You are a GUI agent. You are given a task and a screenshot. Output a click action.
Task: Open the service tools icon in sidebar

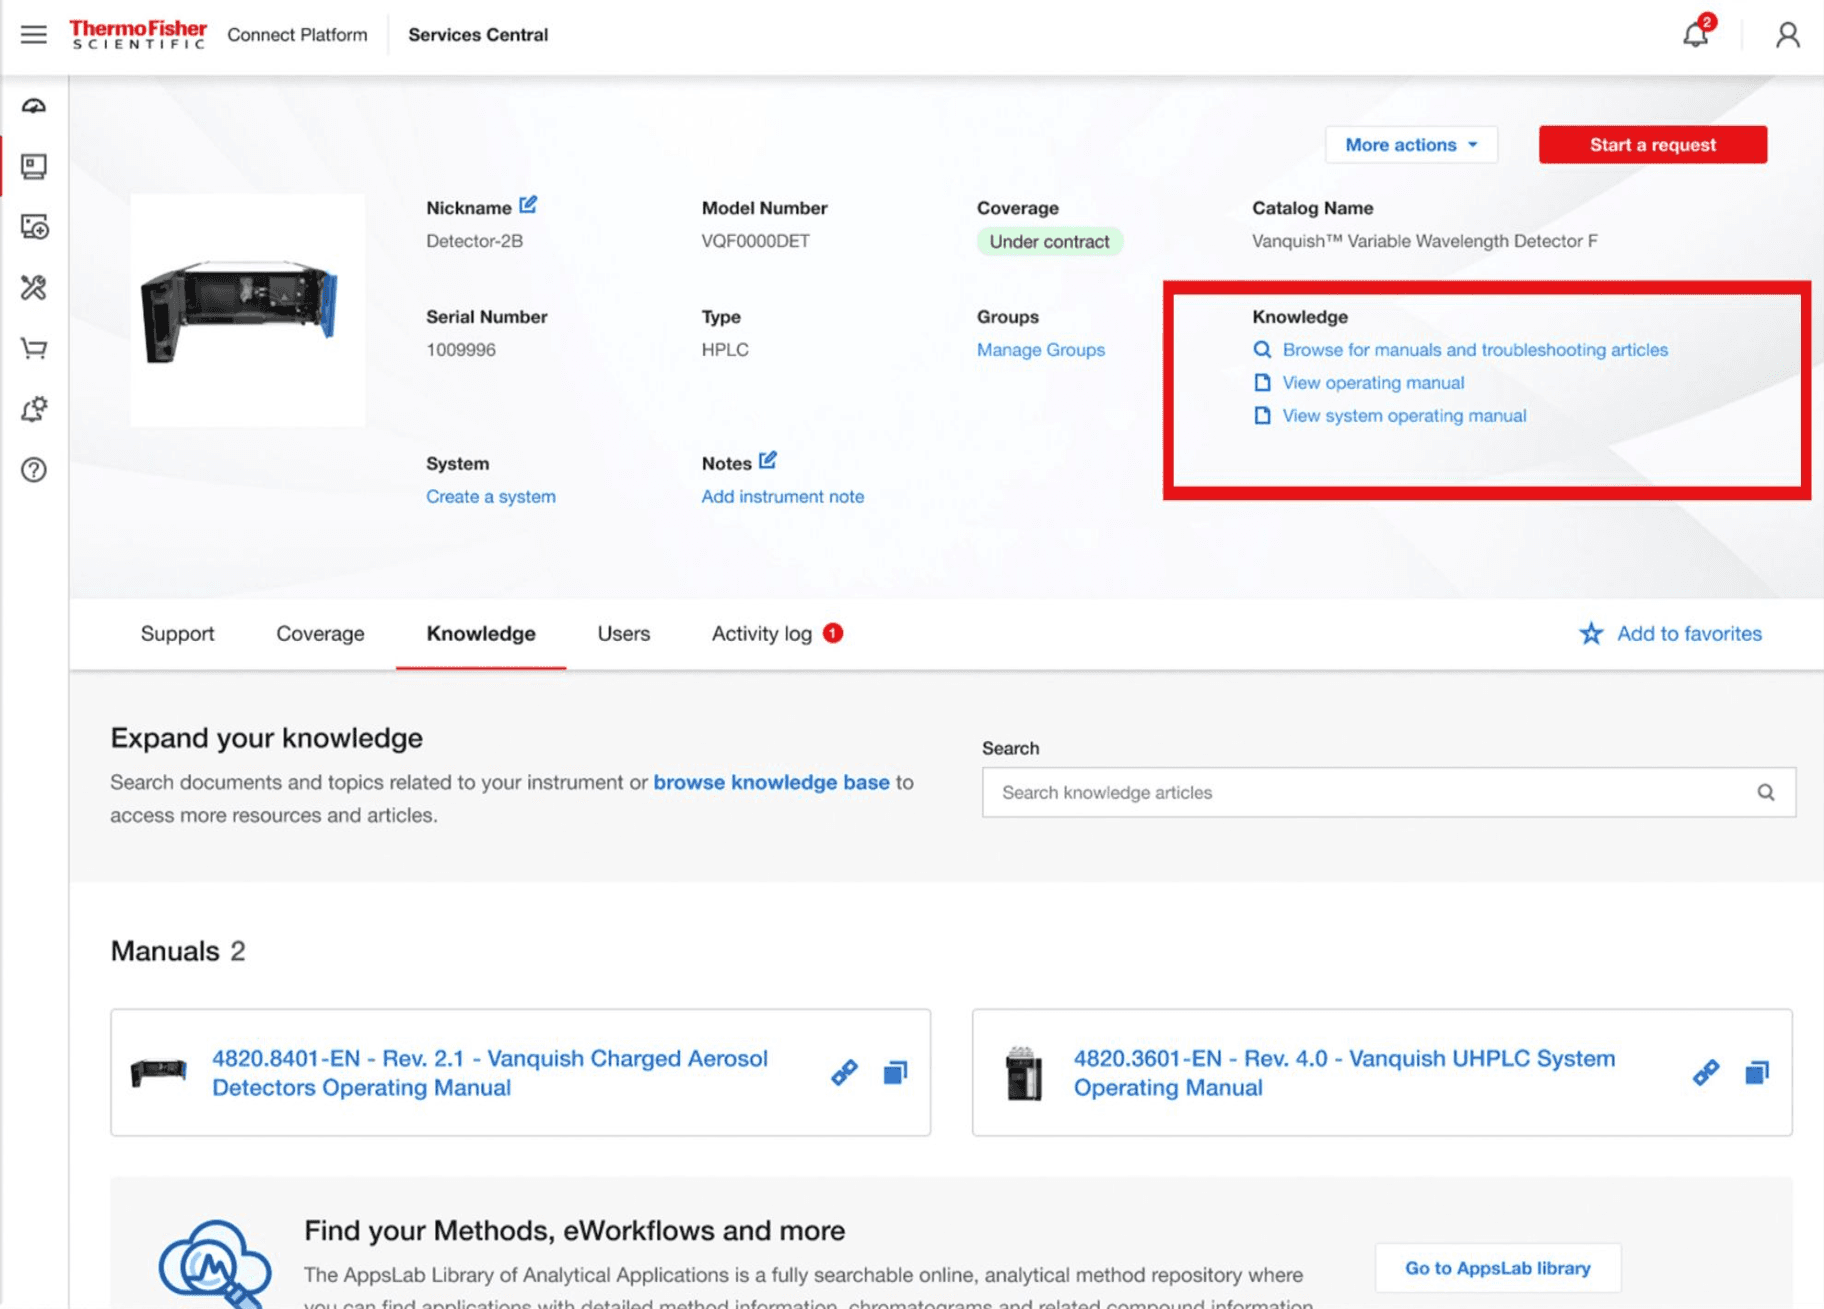coord(34,288)
